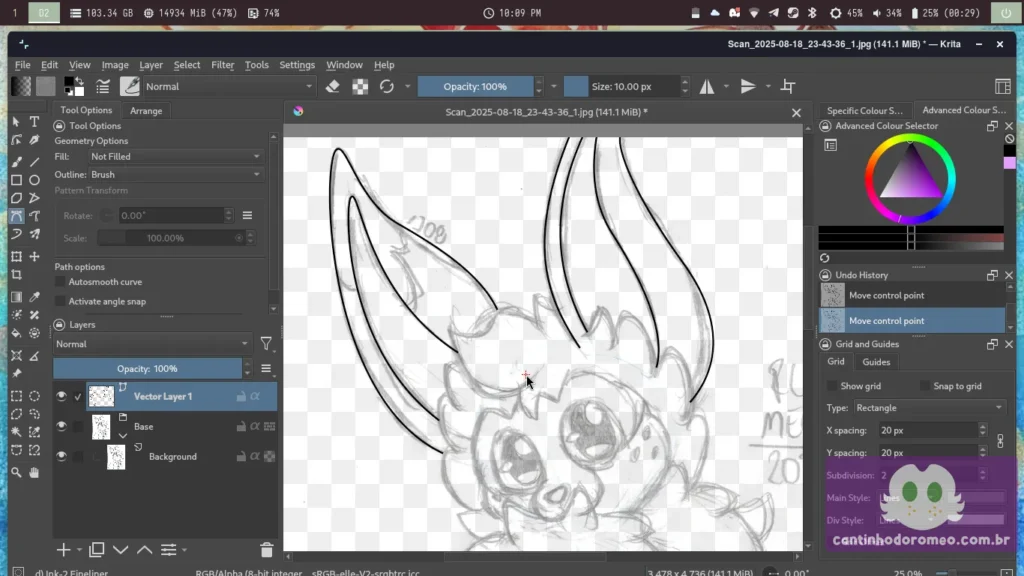This screenshot has width=1024, height=576.
Task: Close the Scan document tab
Action: (x=796, y=112)
